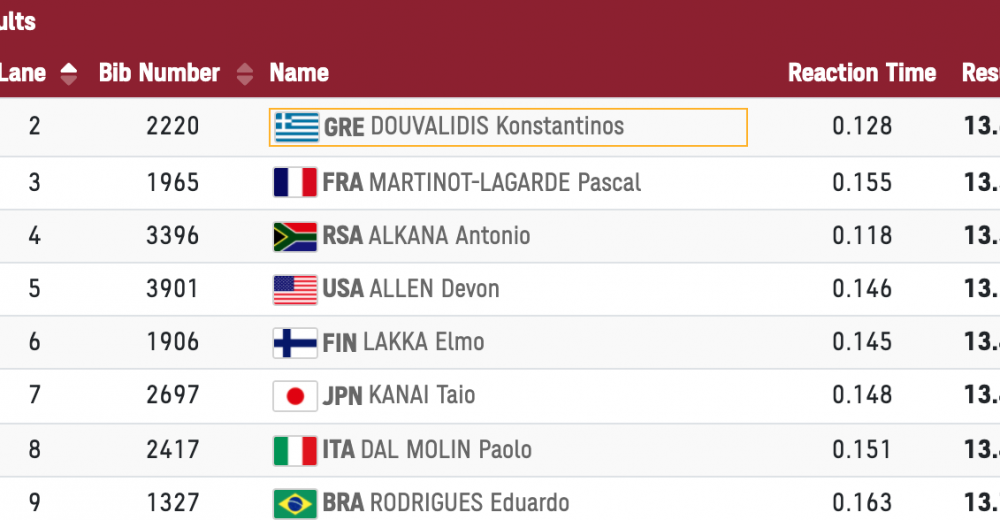1000x520 pixels.
Task: Click the USA flag icon
Action: click(295, 289)
